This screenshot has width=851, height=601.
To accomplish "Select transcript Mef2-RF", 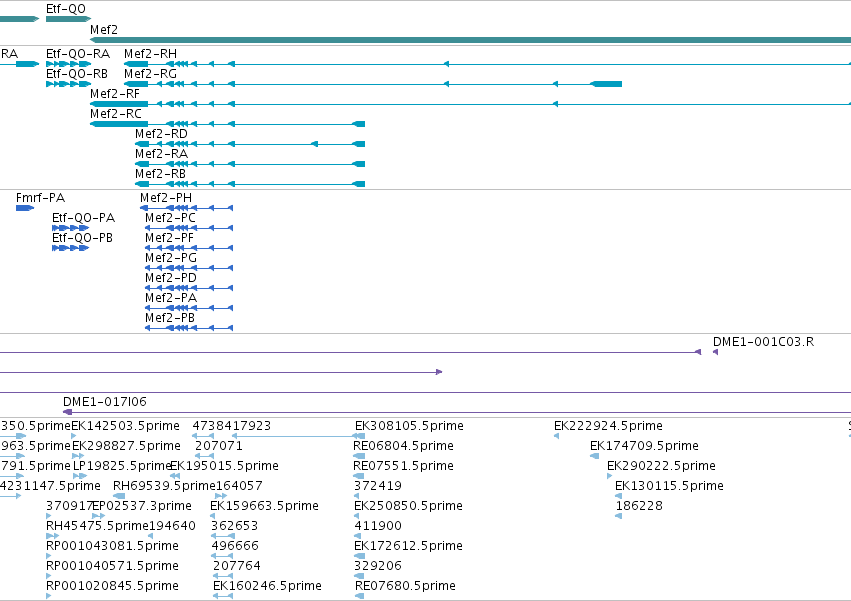I will click(x=471, y=104).
